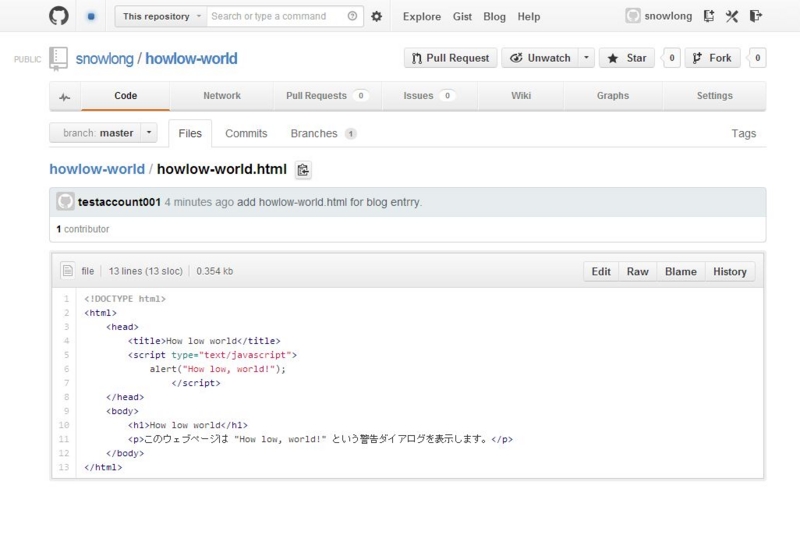Click the Edit file button

(601, 272)
